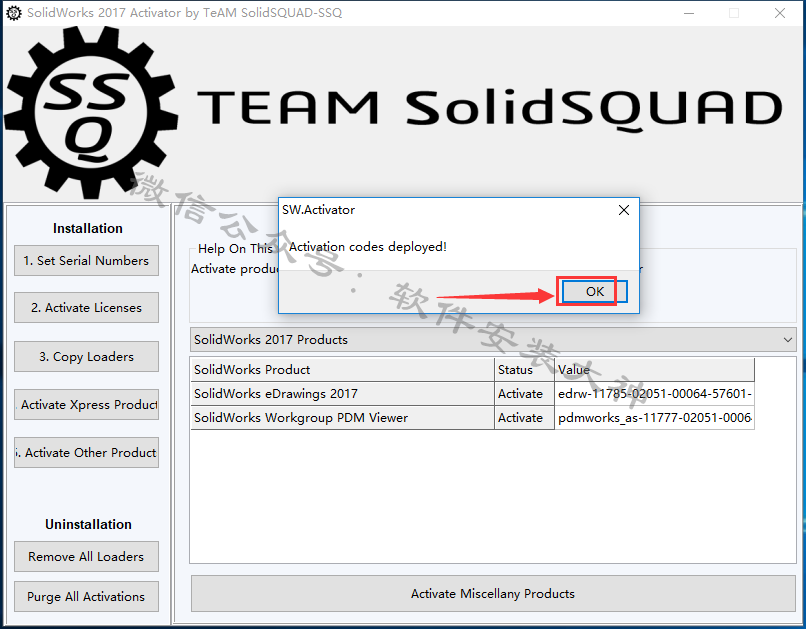
Task: Click the Remove All Loaders button
Action: (86, 557)
